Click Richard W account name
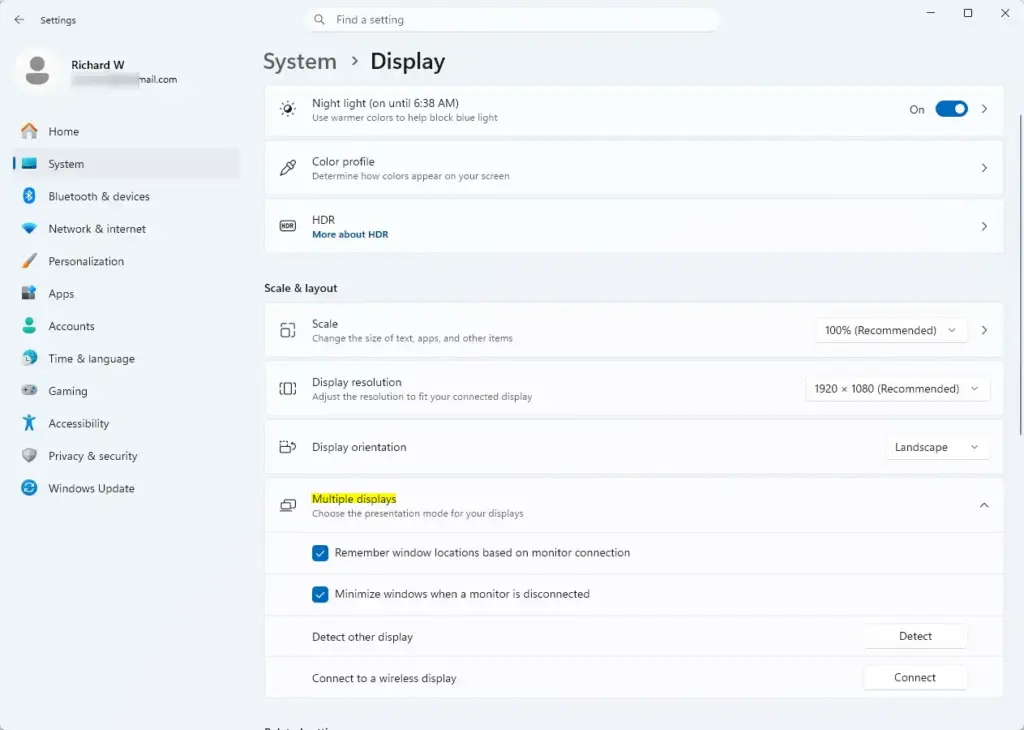Viewport: 1024px width, 730px height. [97, 65]
